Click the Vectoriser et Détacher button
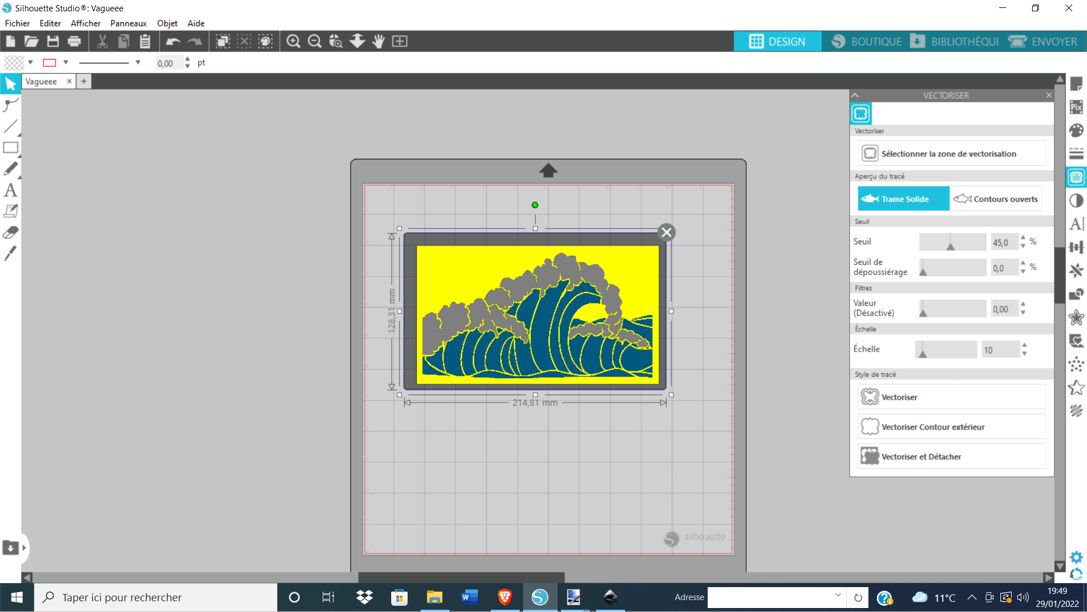 tap(951, 457)
